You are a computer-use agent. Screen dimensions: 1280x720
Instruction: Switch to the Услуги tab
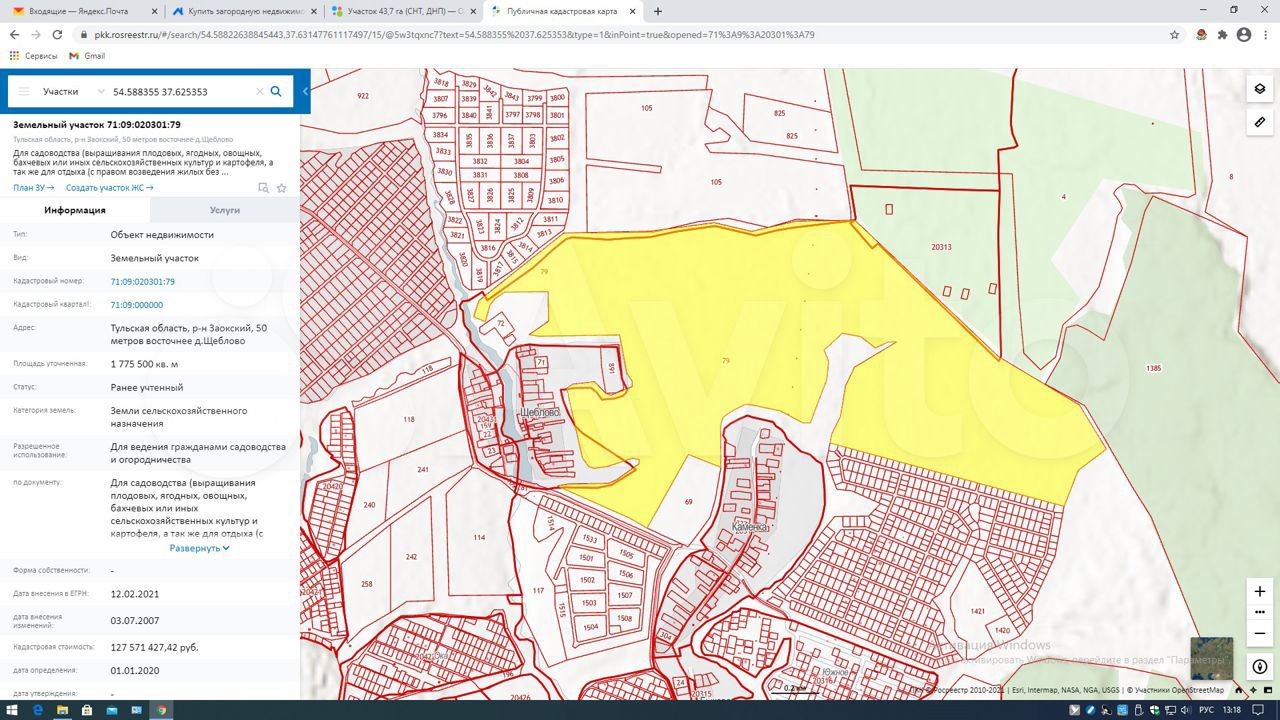pos(224,210)
